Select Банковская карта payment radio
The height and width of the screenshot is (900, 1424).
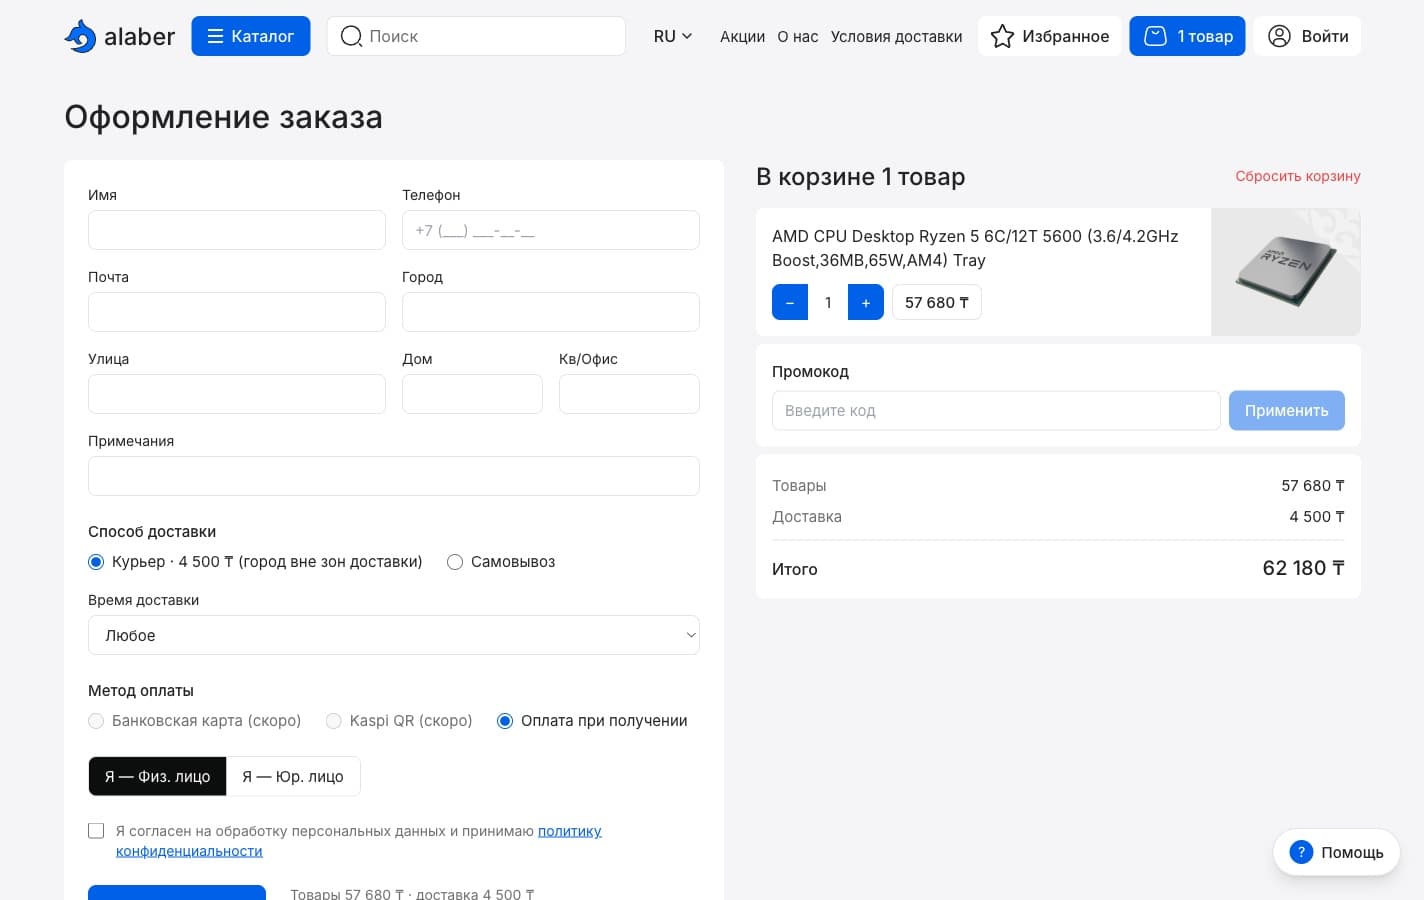coord(96,721)
